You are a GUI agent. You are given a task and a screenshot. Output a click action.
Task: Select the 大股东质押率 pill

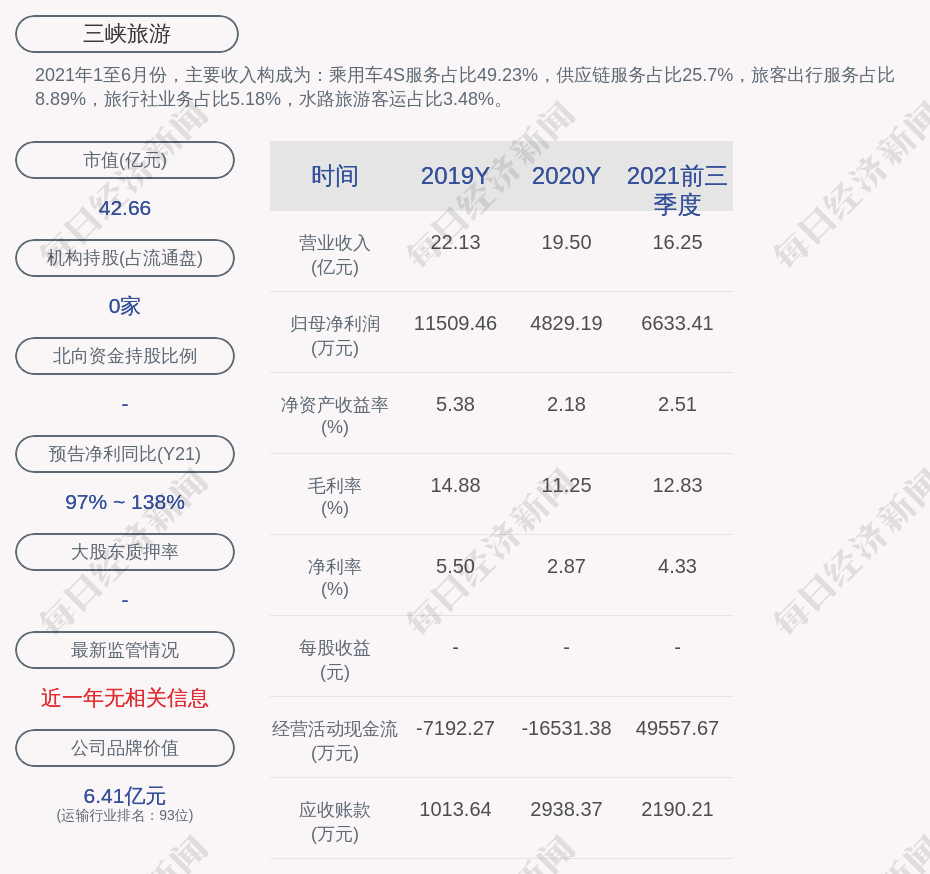125,552
